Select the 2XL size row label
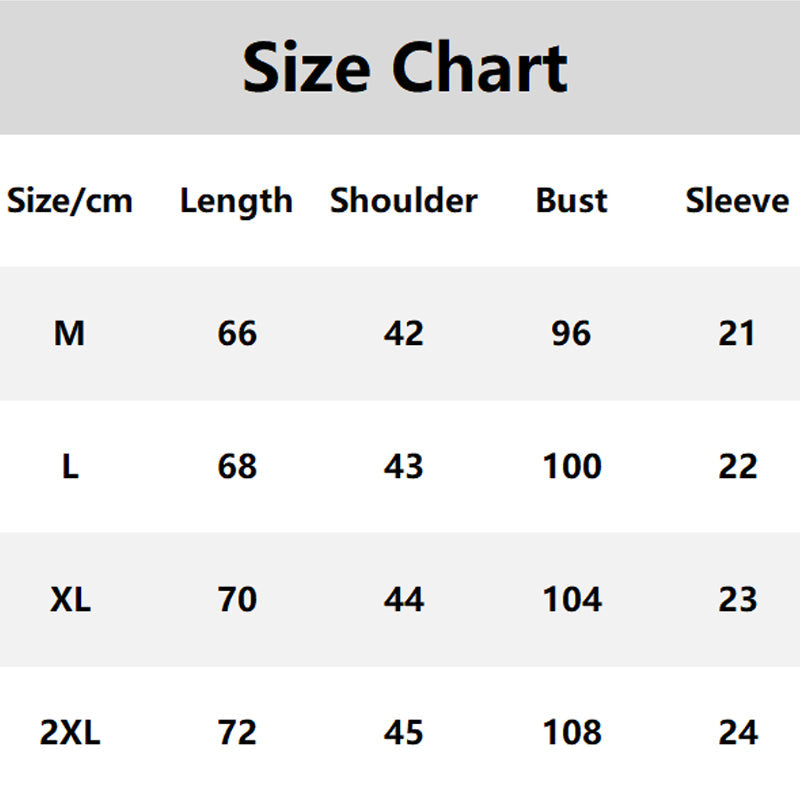 point(70,733)
